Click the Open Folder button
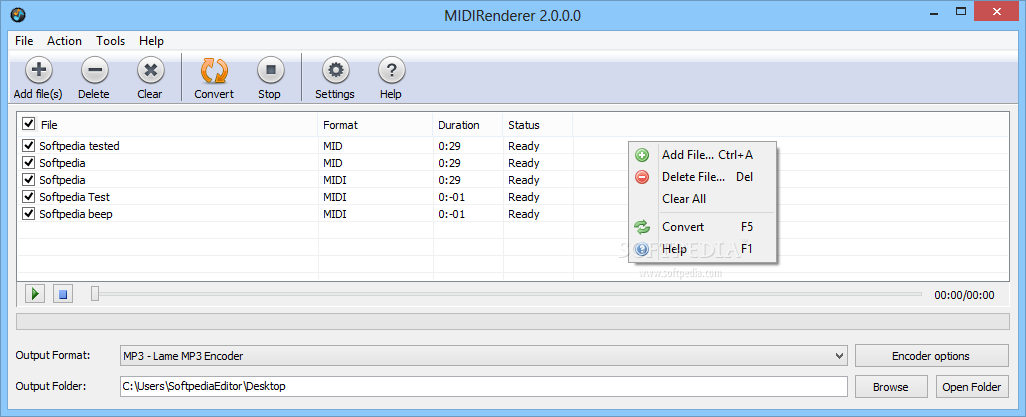This screenshot has width=1026, height=417. [972, 387]
